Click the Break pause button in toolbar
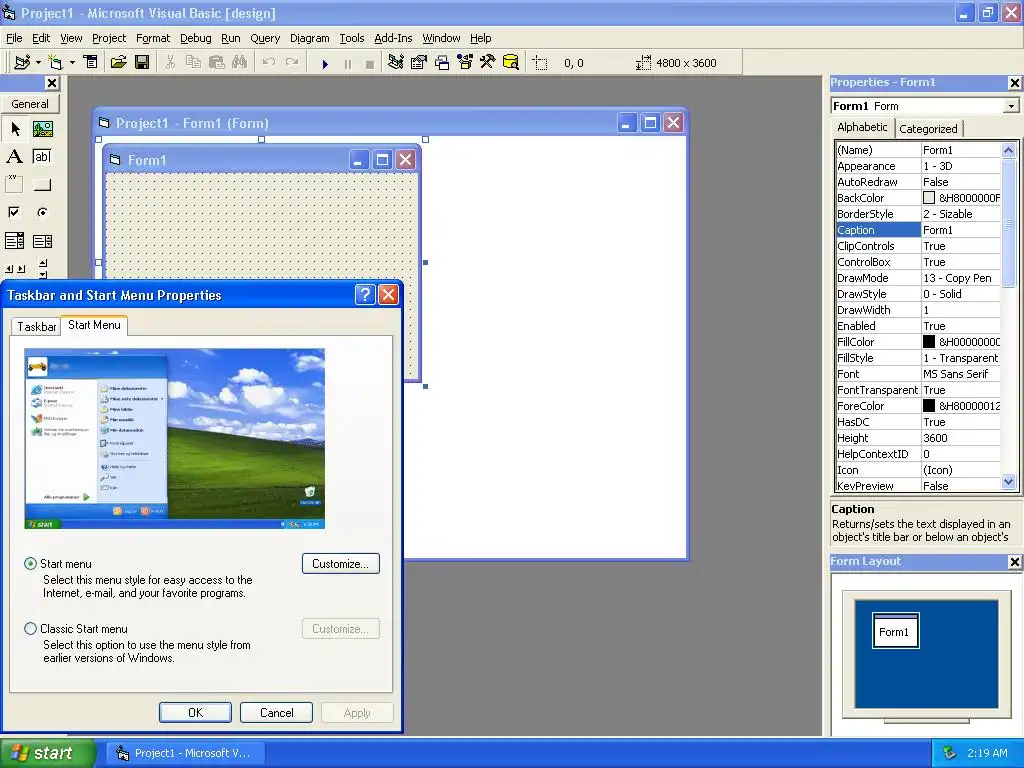1024x768 pixels. 347,63
